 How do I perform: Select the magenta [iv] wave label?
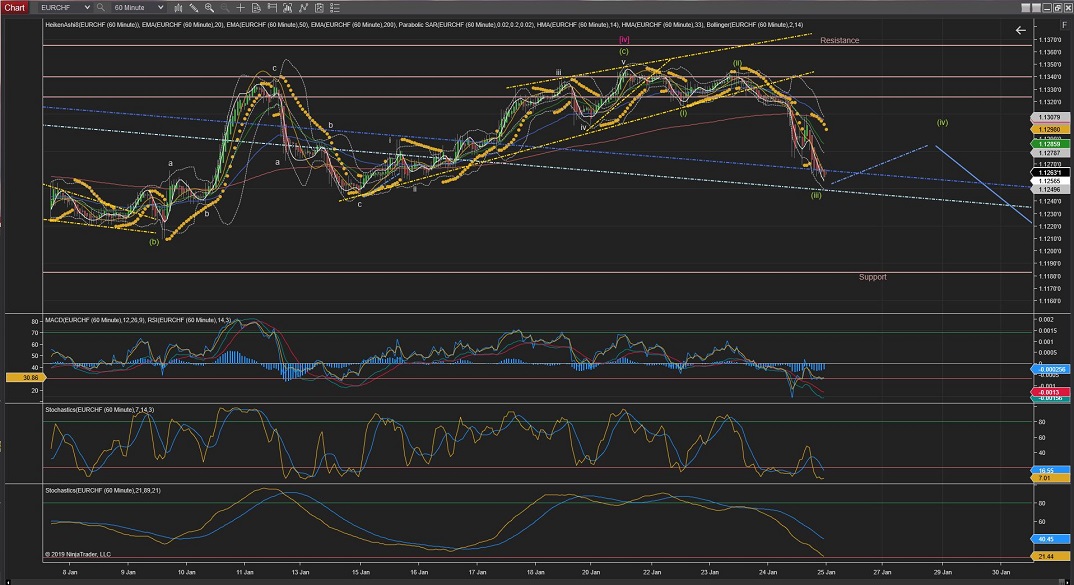coord(623,40)
